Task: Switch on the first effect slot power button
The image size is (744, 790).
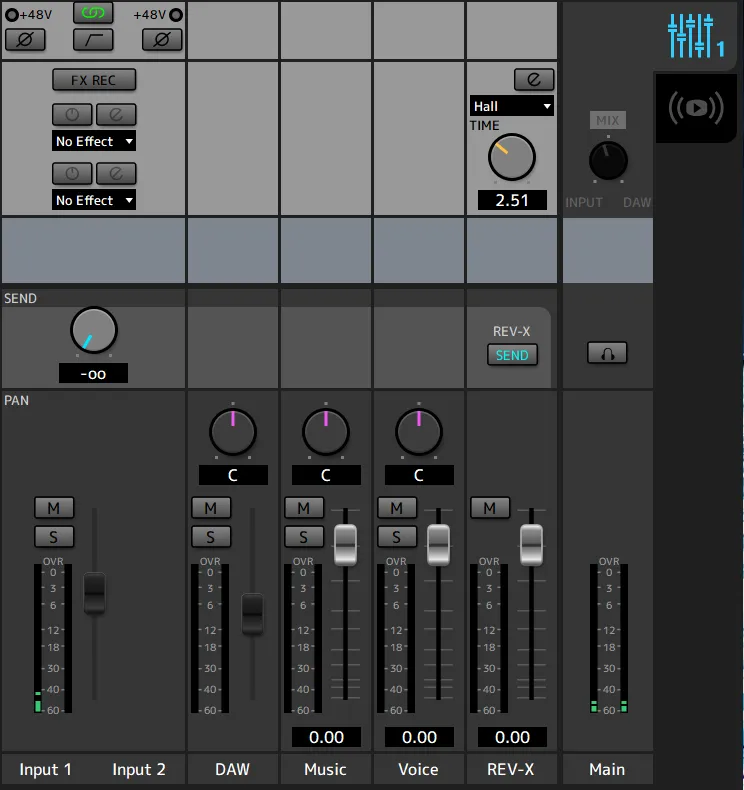Action: [x=72, y=114]
